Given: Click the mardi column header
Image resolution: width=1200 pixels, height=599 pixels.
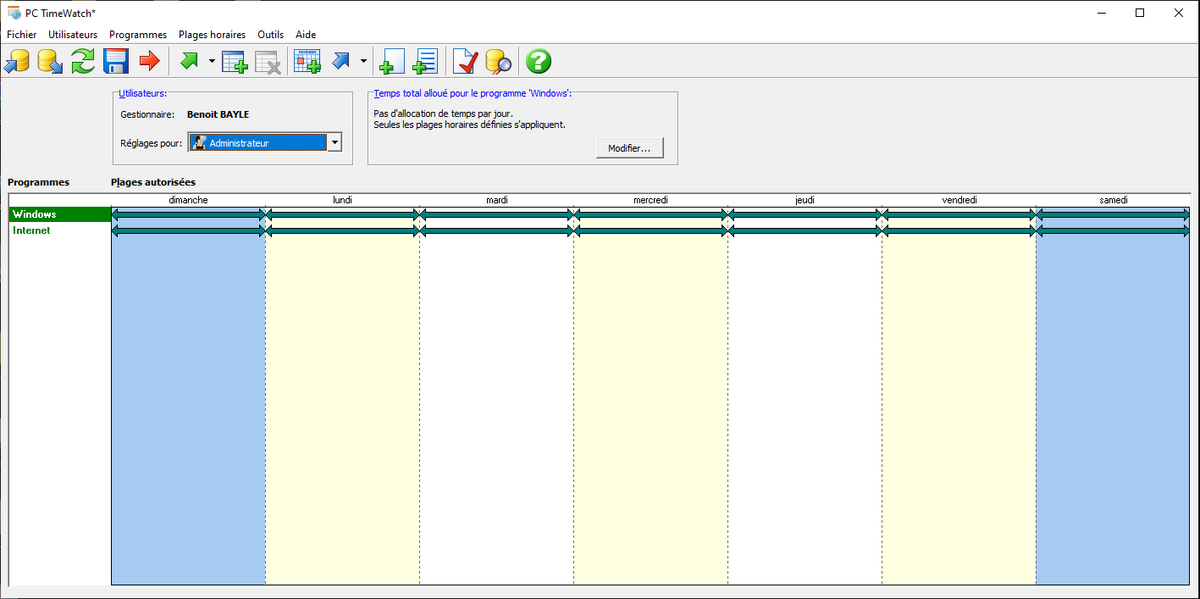Looking at the screenshot, I should coord(497,200).
